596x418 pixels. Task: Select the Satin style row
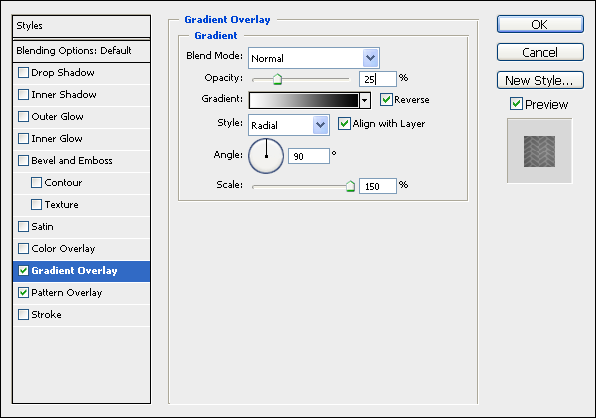click(x=81, y=227)
